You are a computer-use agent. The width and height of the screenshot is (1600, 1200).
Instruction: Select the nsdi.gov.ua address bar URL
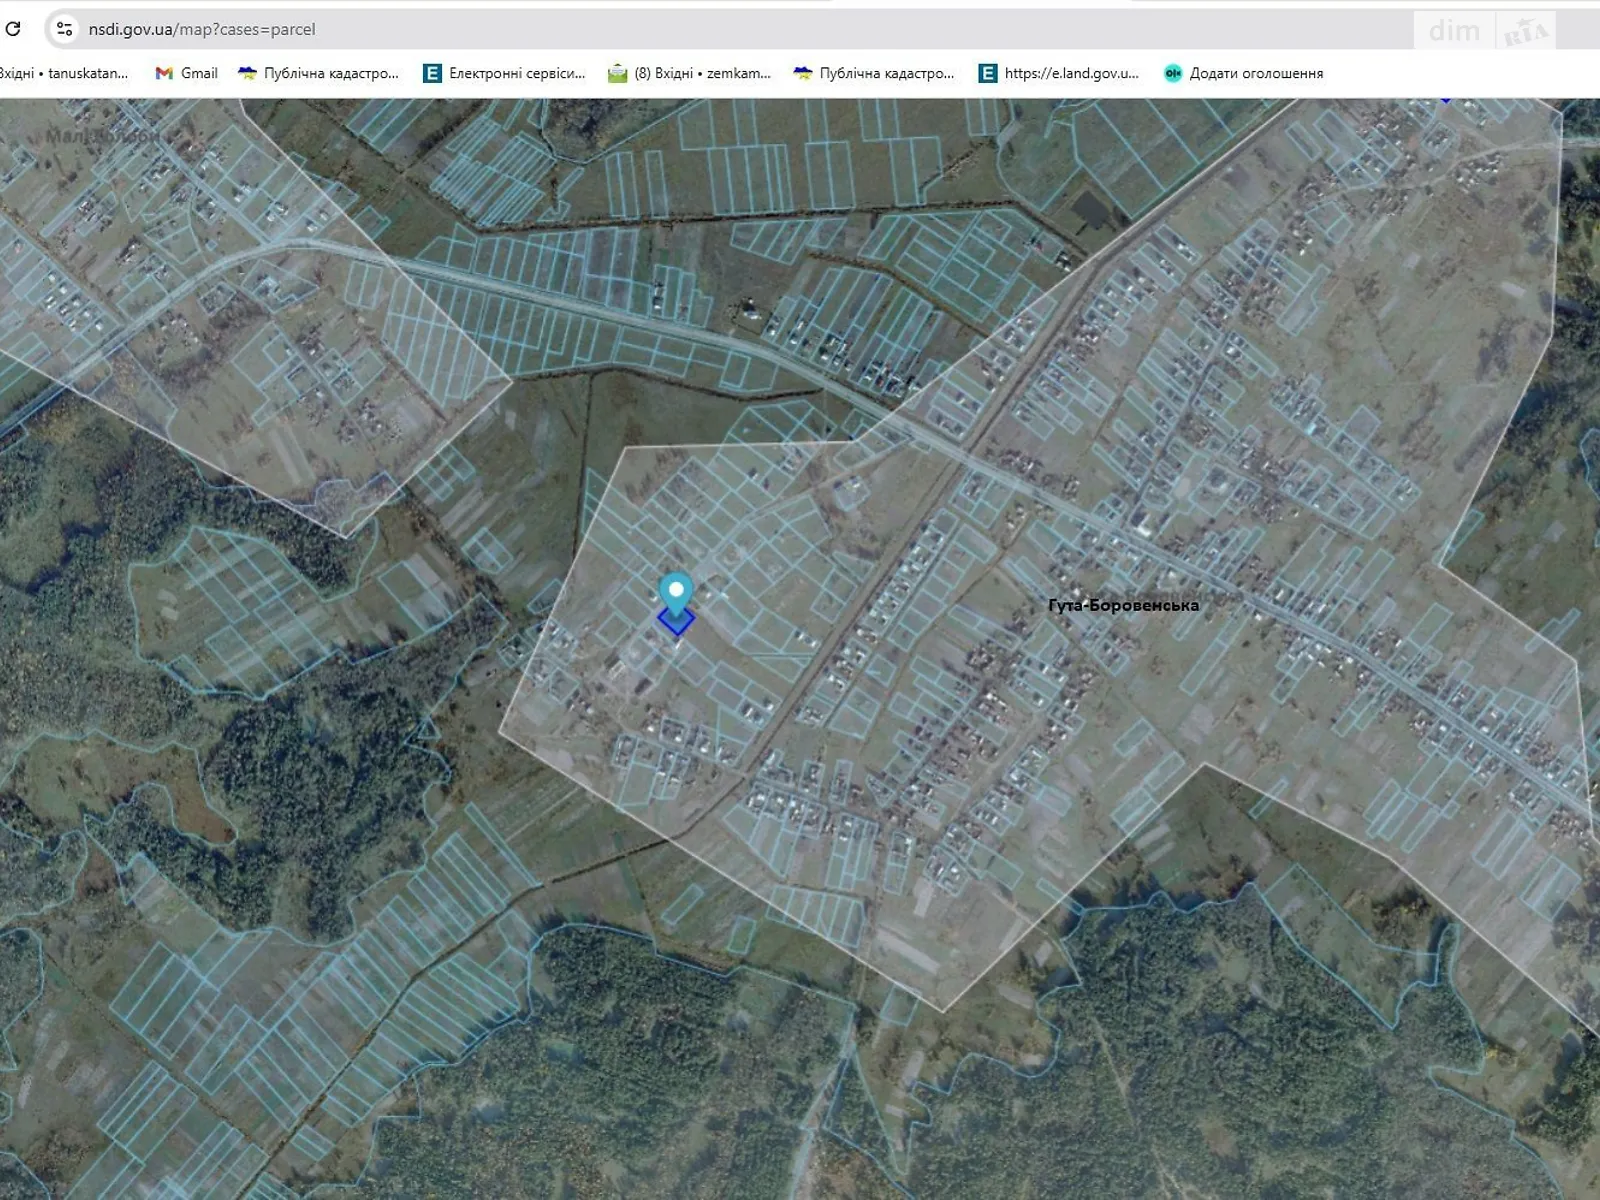(x=201, y=29)
